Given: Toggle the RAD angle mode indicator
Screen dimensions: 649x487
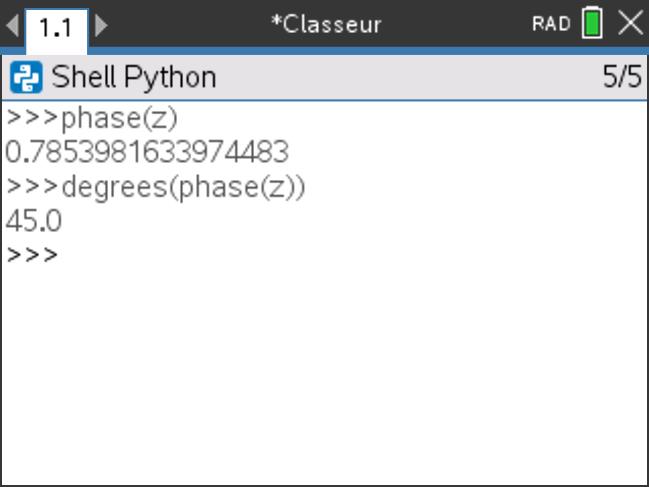Looking at the screenshot, I should [x=551, y=24].
